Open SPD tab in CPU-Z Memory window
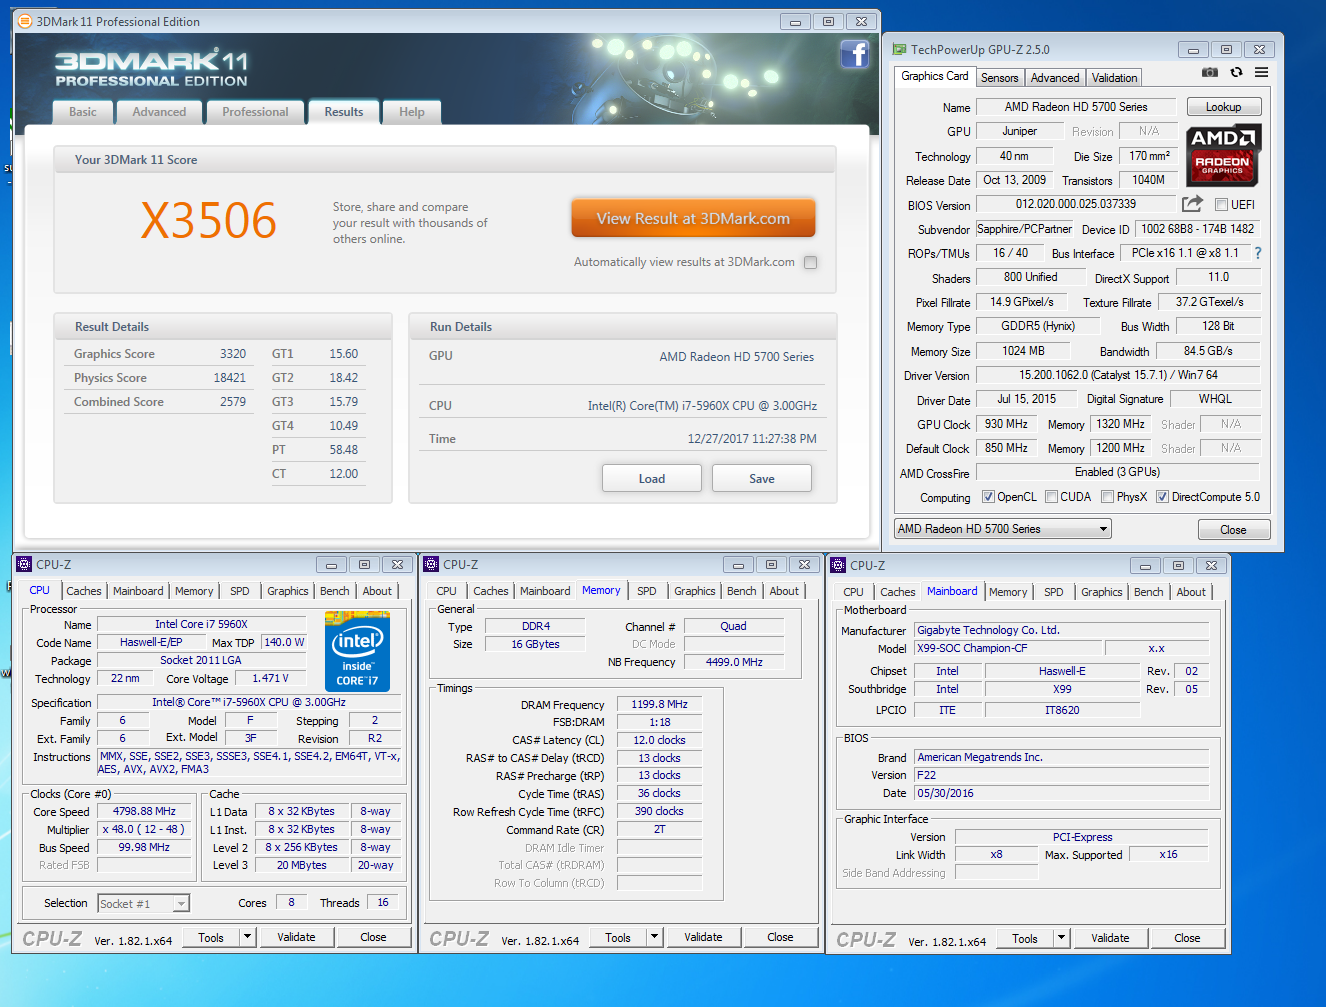 [x=647, y=591]
